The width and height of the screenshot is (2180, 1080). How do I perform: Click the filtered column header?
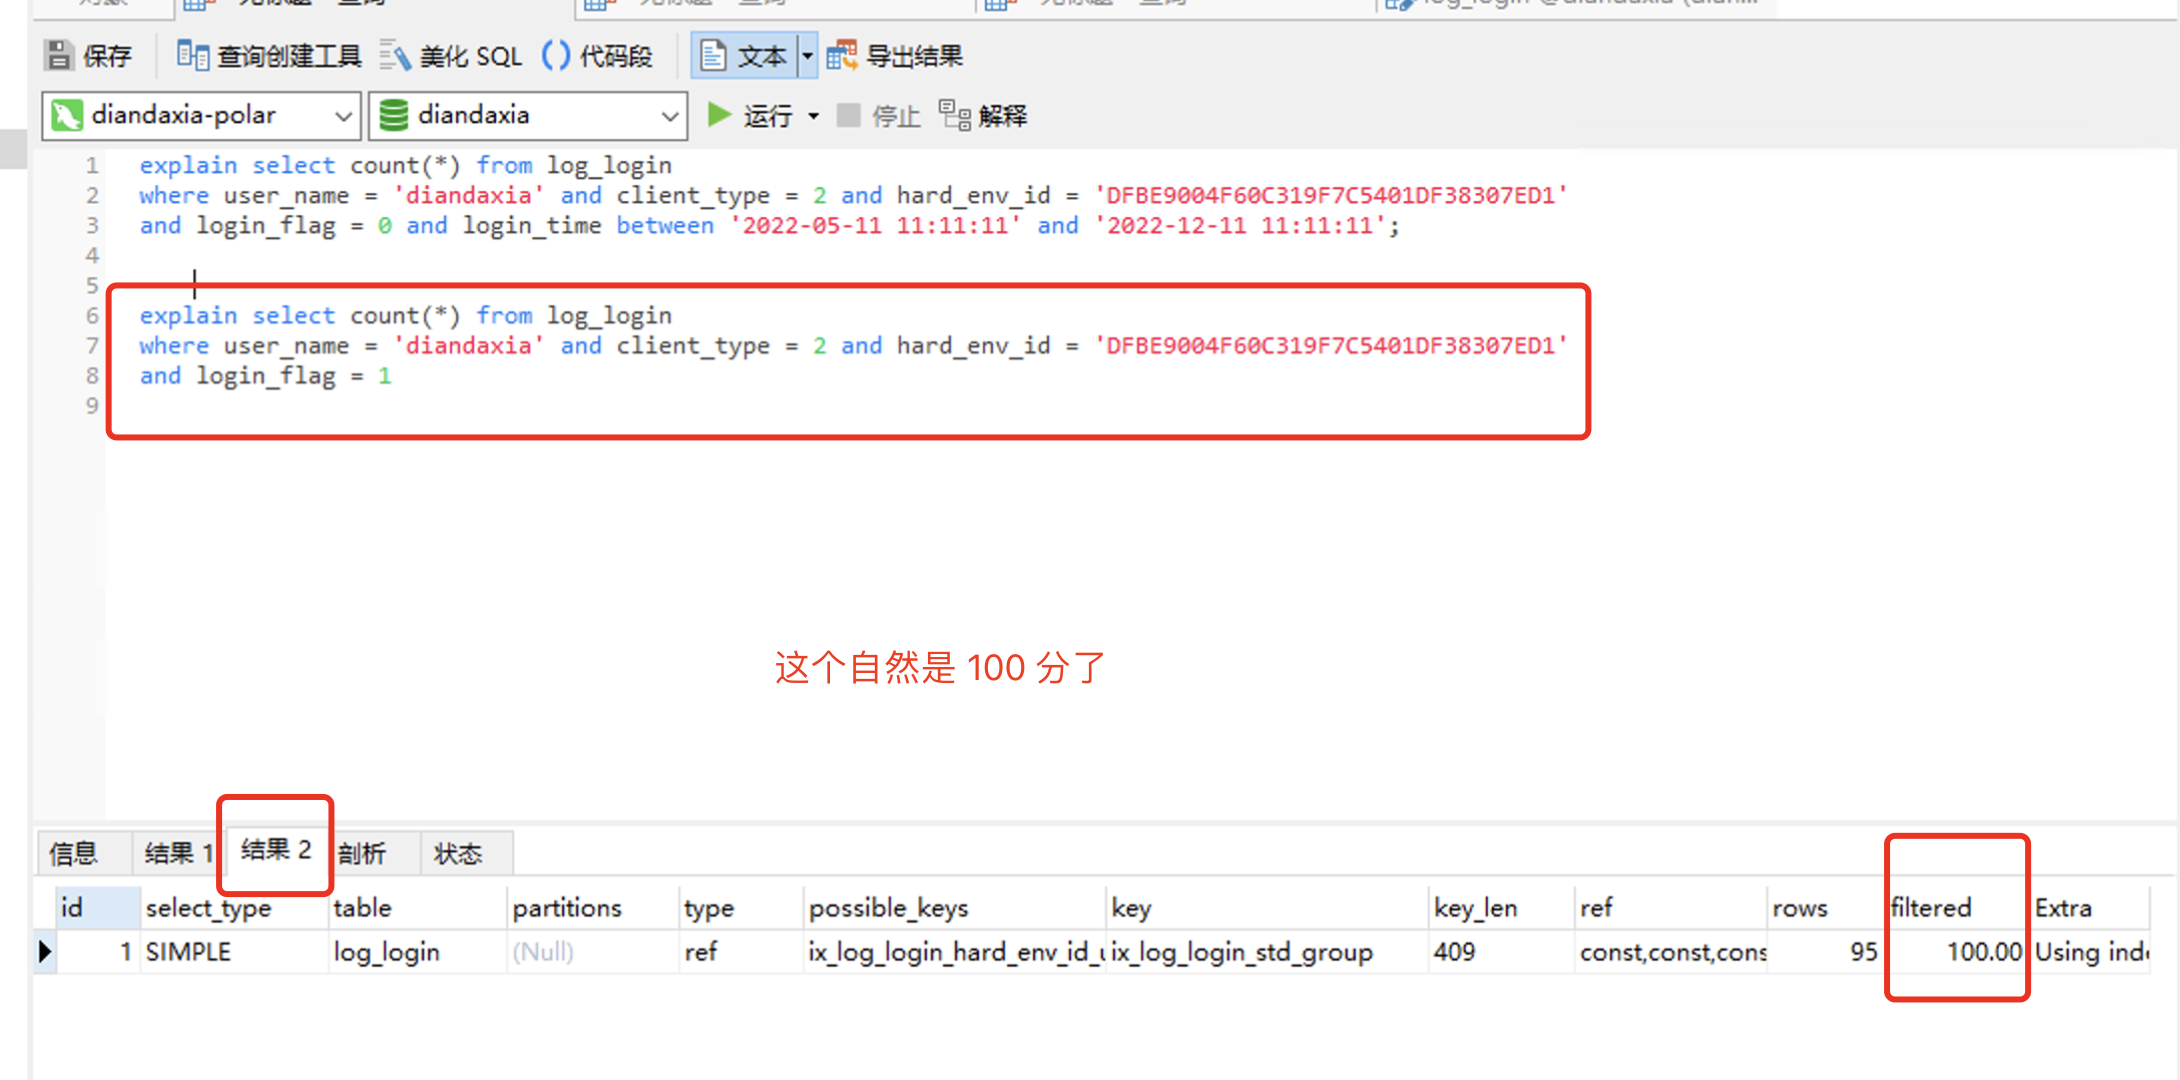[x=1931, y=908]
